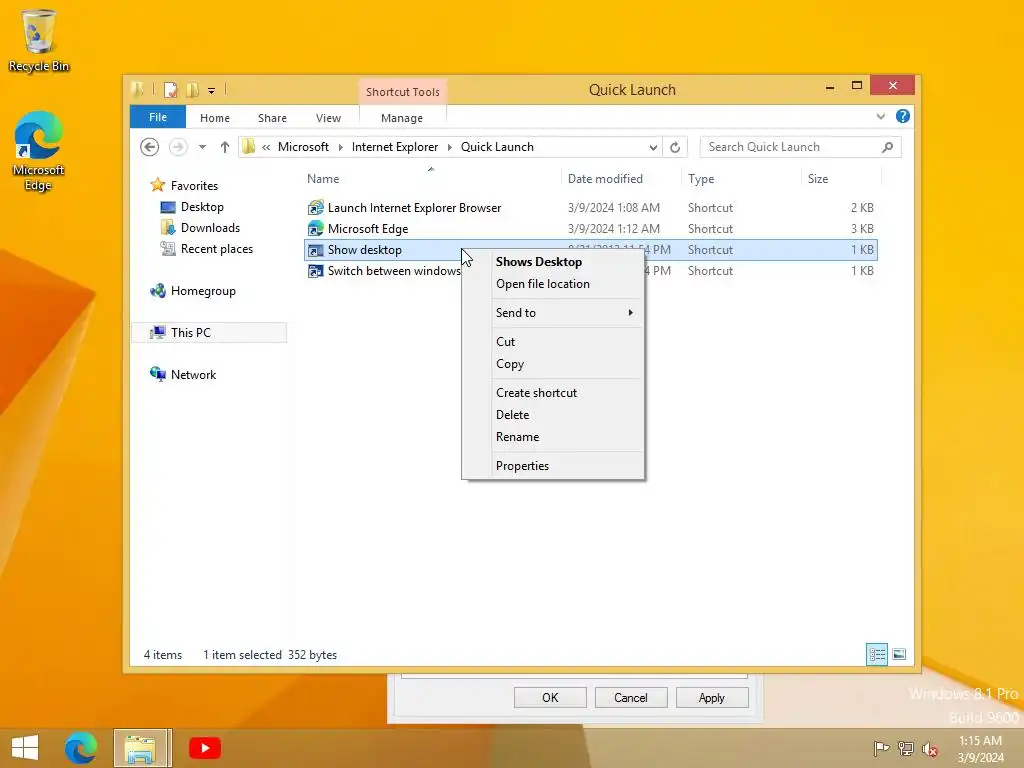Click the muted volume tray icon
This screenshot has height=768, width=1024.
click(x=929, y=748)
